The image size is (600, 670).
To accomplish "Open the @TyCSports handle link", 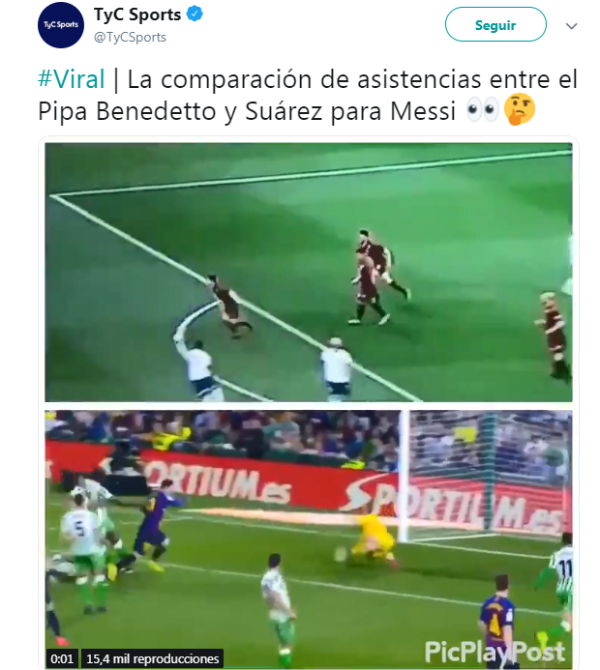I will point(130,37).
